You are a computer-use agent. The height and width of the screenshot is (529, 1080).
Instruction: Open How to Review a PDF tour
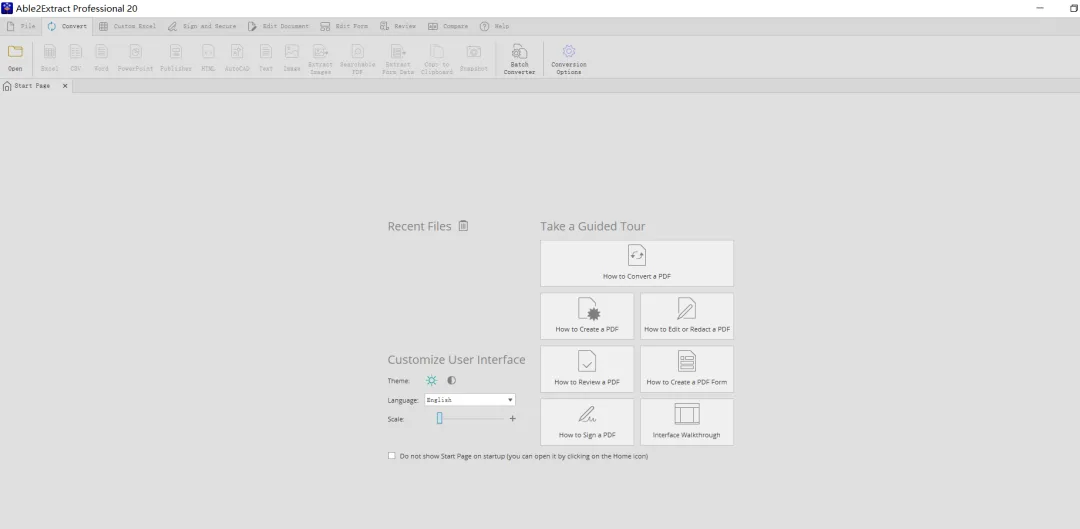tap(587, 369)
